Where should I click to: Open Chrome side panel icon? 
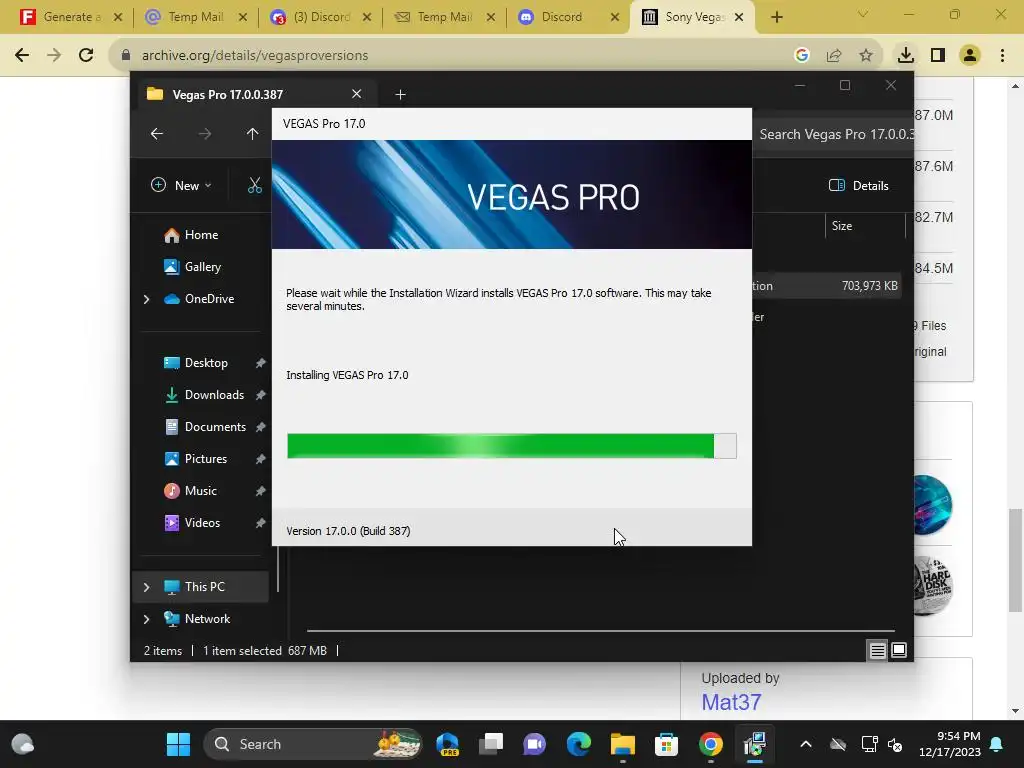click(x=938, y=56)
